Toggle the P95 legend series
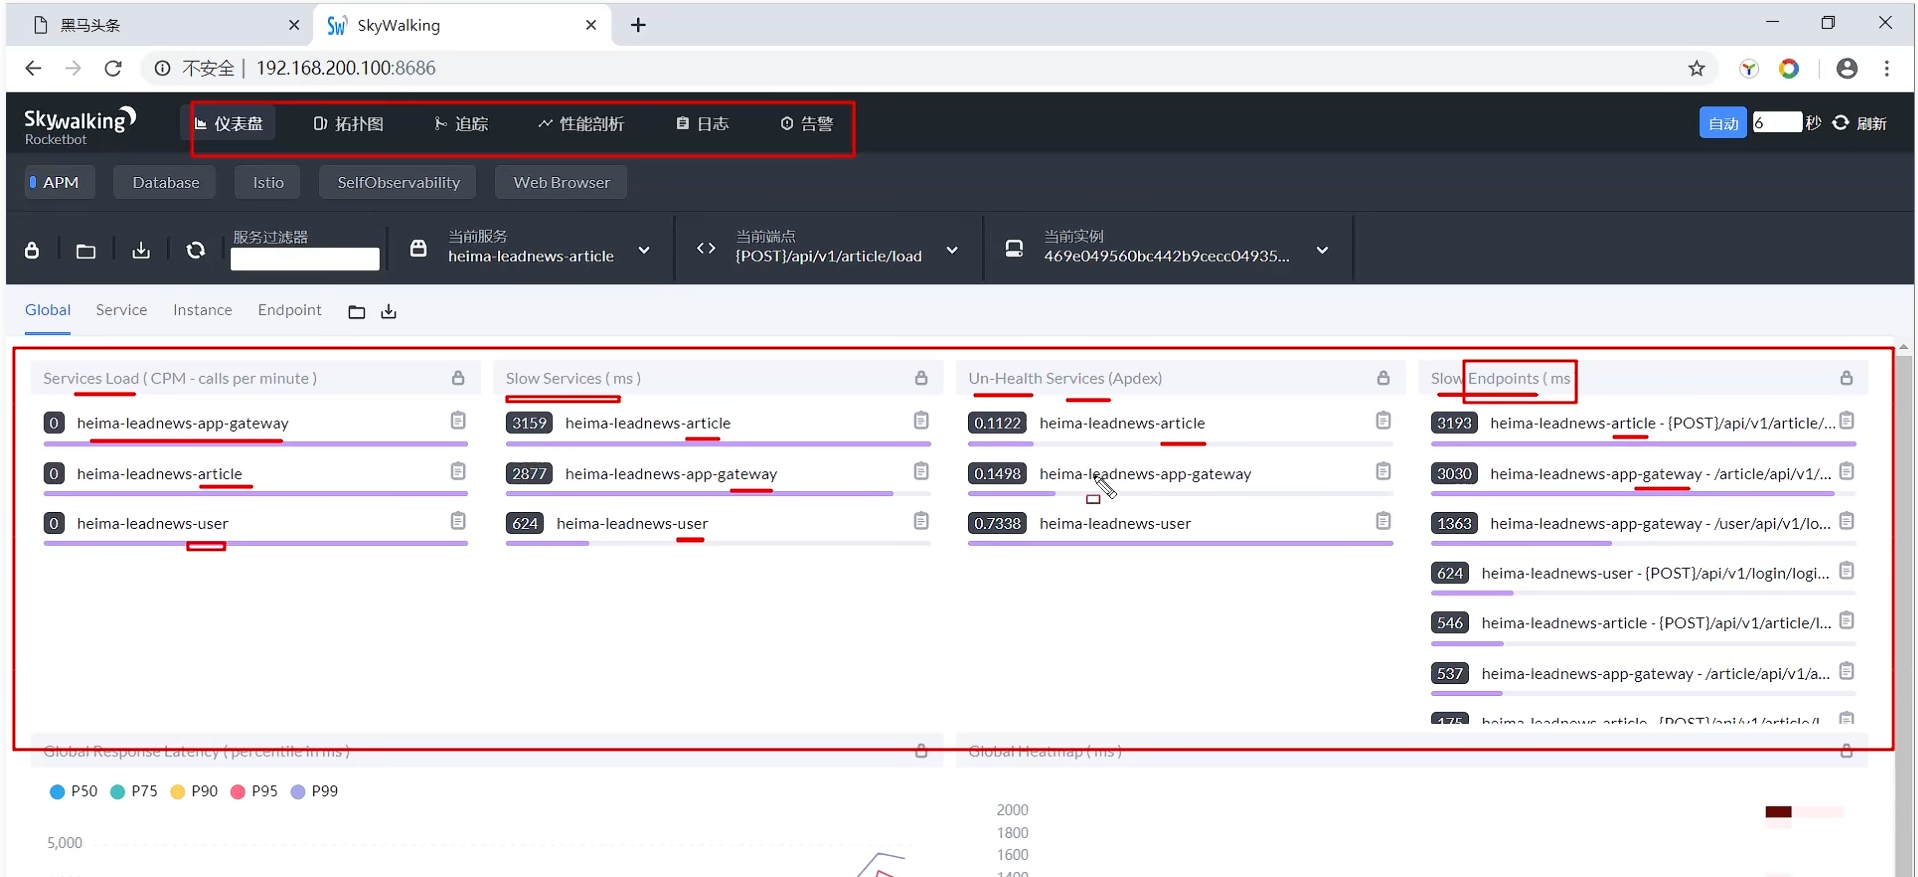The height and width of the screenshot is (877, 1918). pos(254,791)
